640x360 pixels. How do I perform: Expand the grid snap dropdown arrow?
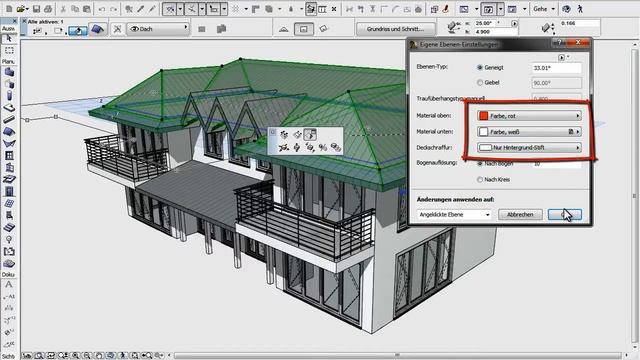tap(246, 9)
